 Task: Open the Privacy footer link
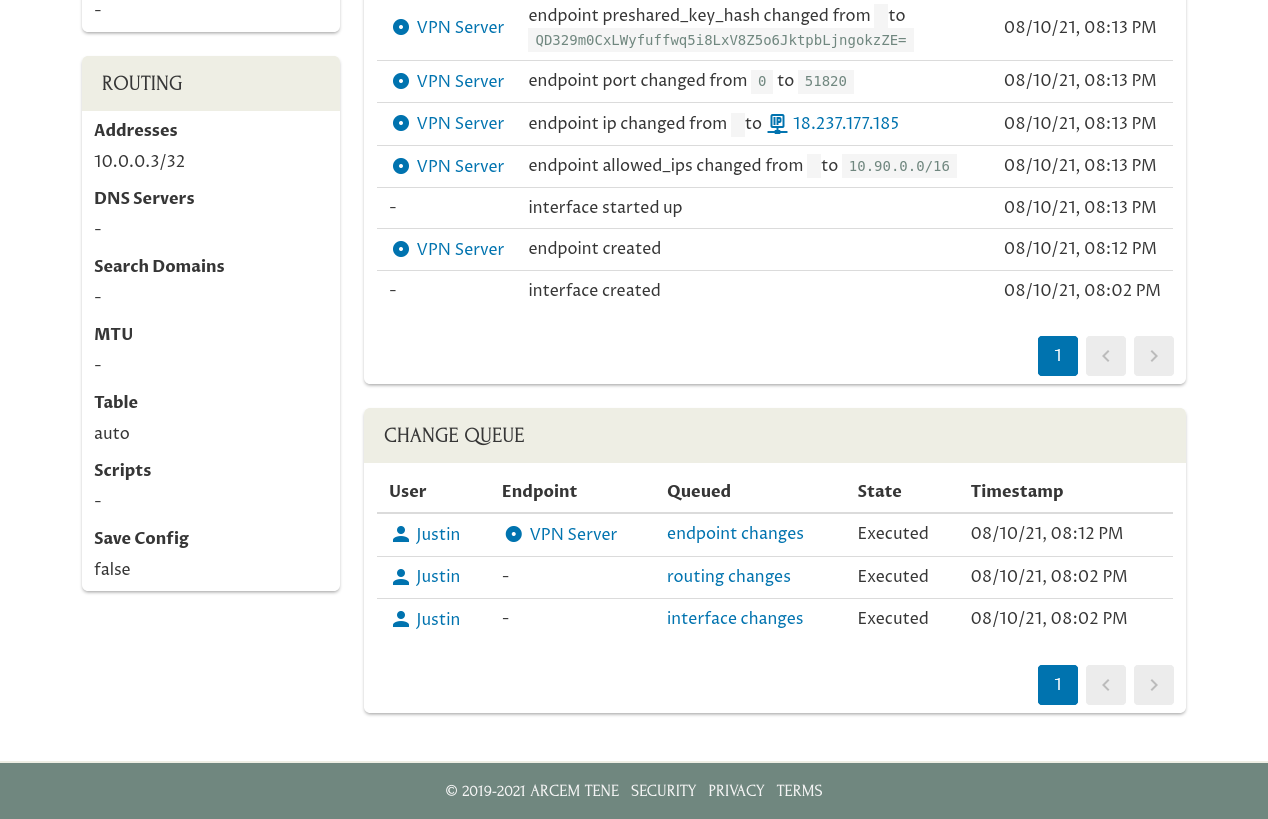pyautogui.click(x=736, y=791)
